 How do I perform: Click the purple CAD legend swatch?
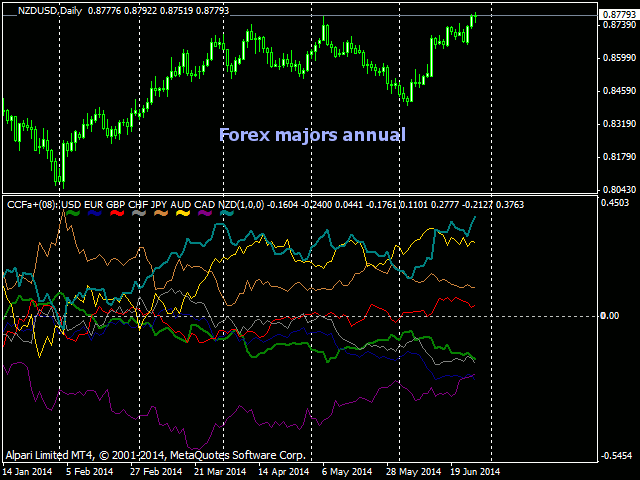click(205, 213)
